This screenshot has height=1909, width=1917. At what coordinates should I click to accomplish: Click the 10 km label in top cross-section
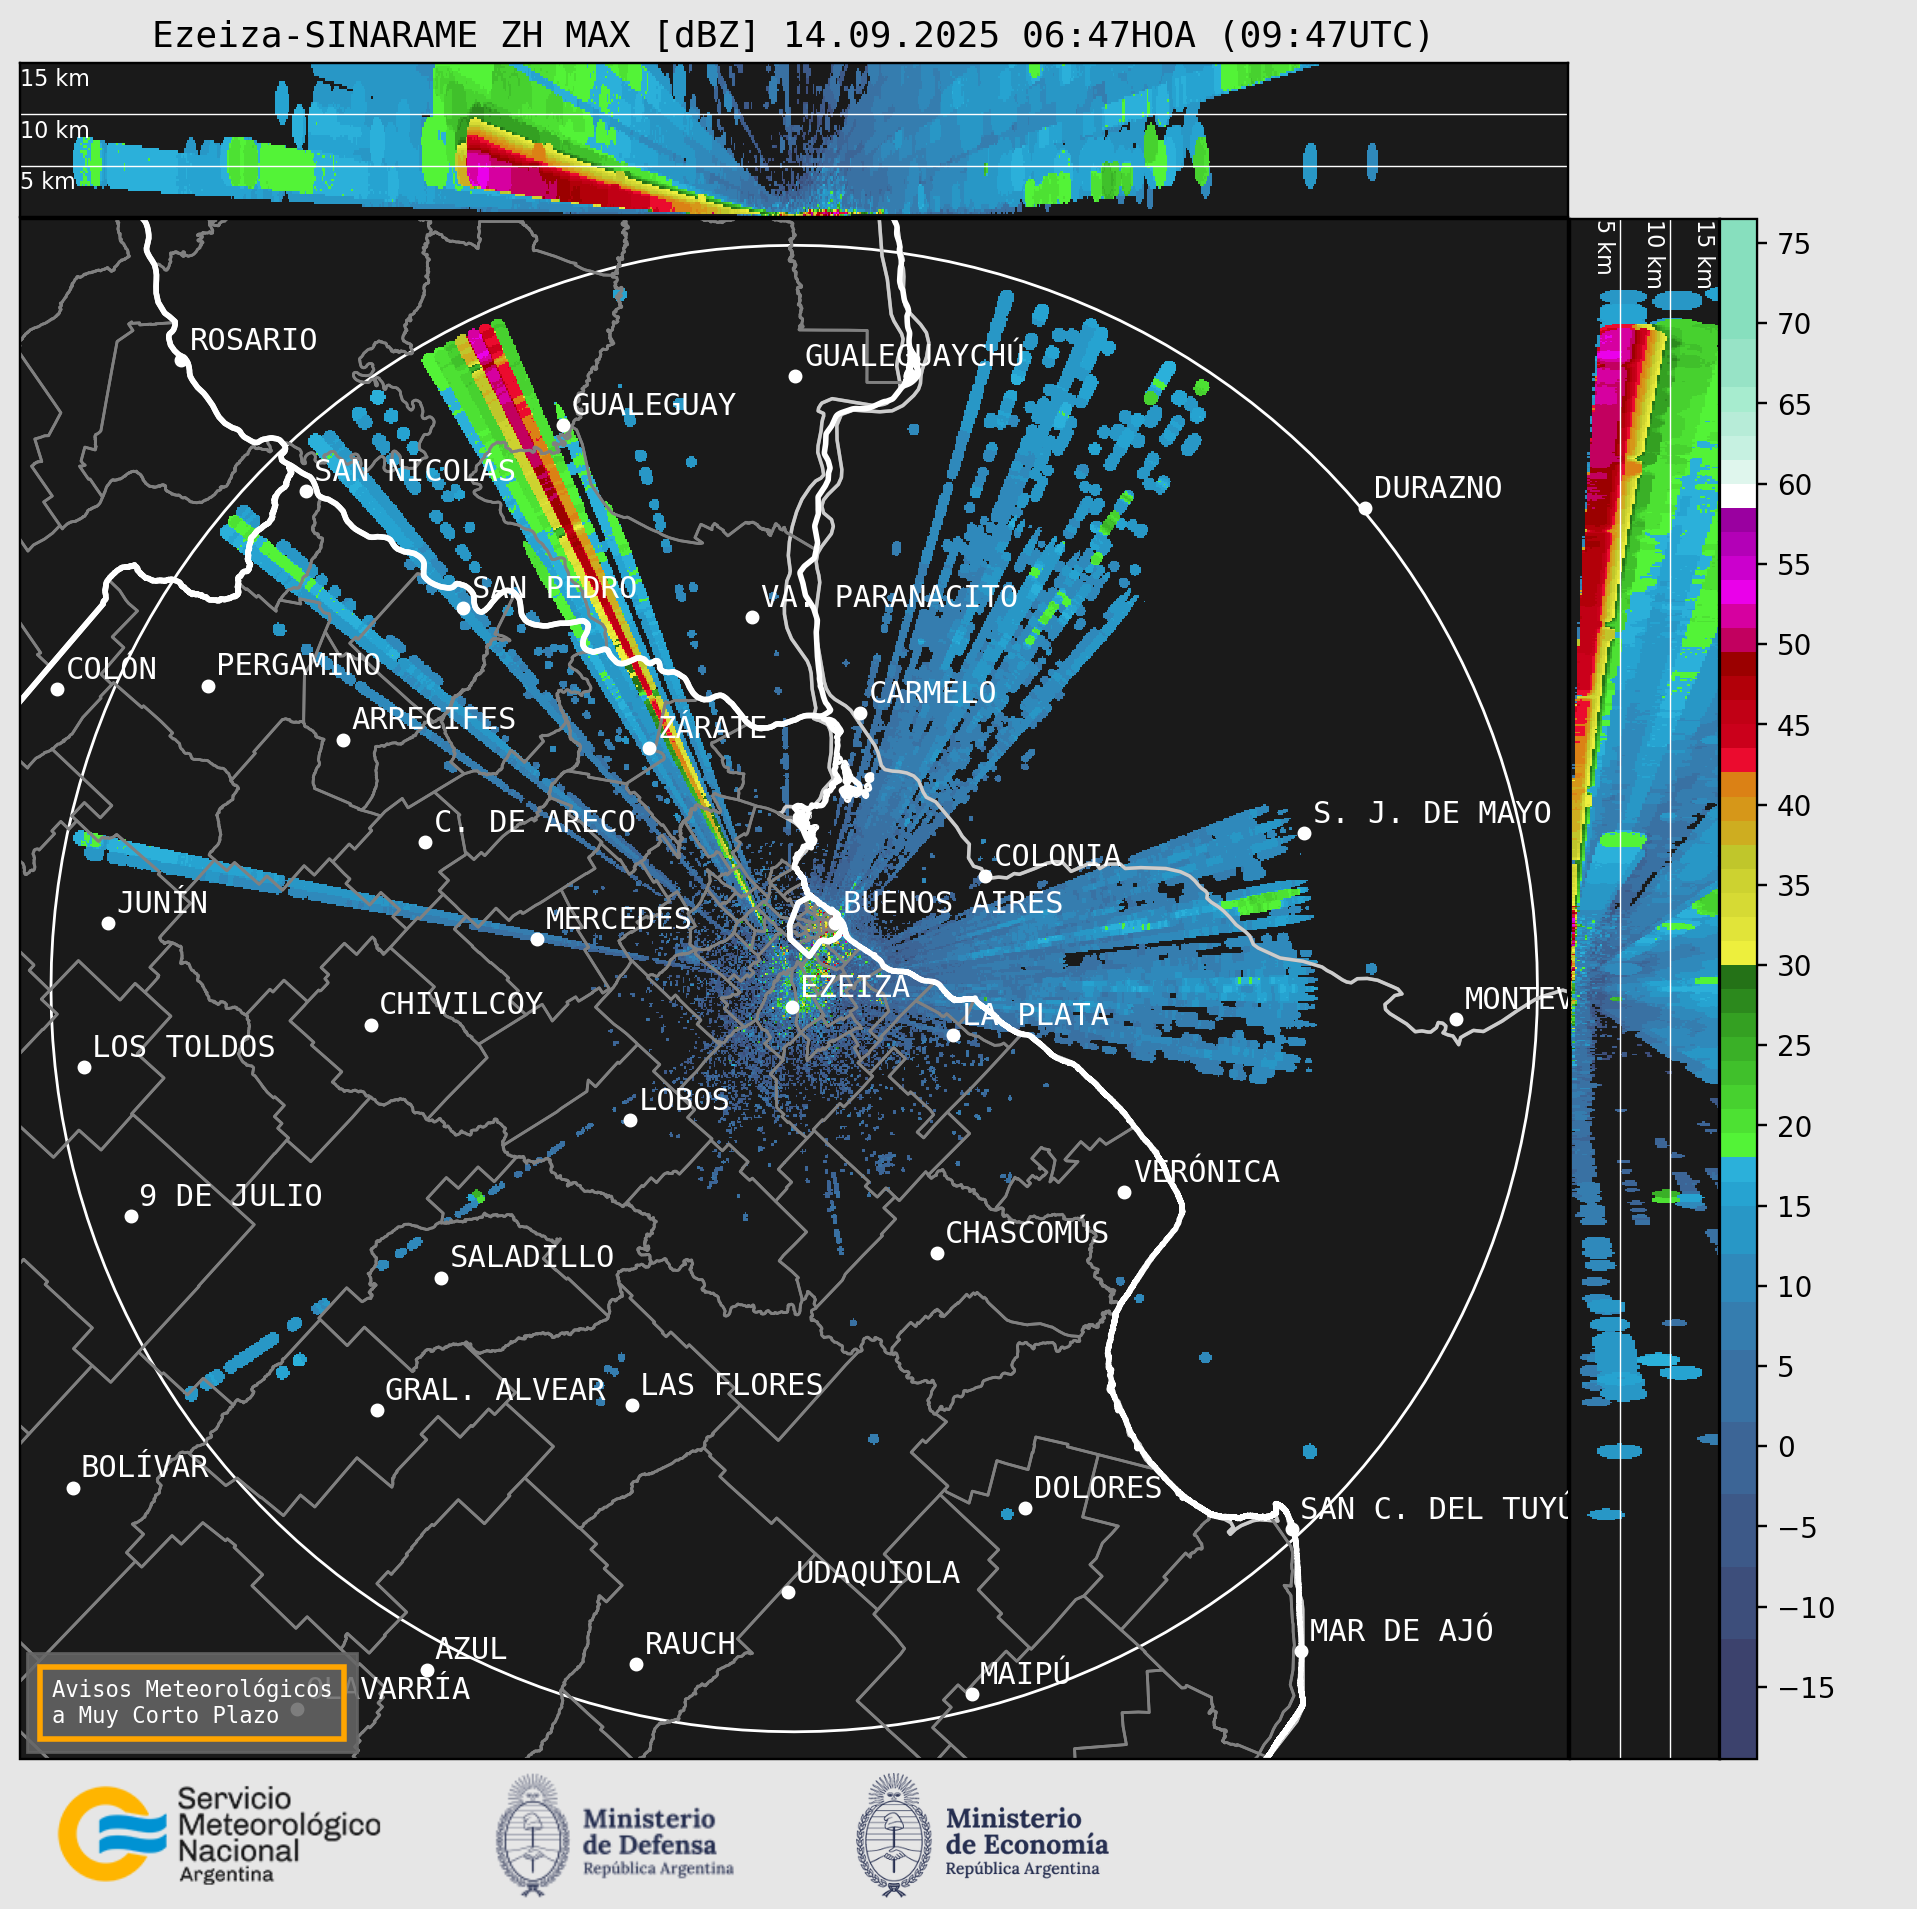click(x=55, y=130)
